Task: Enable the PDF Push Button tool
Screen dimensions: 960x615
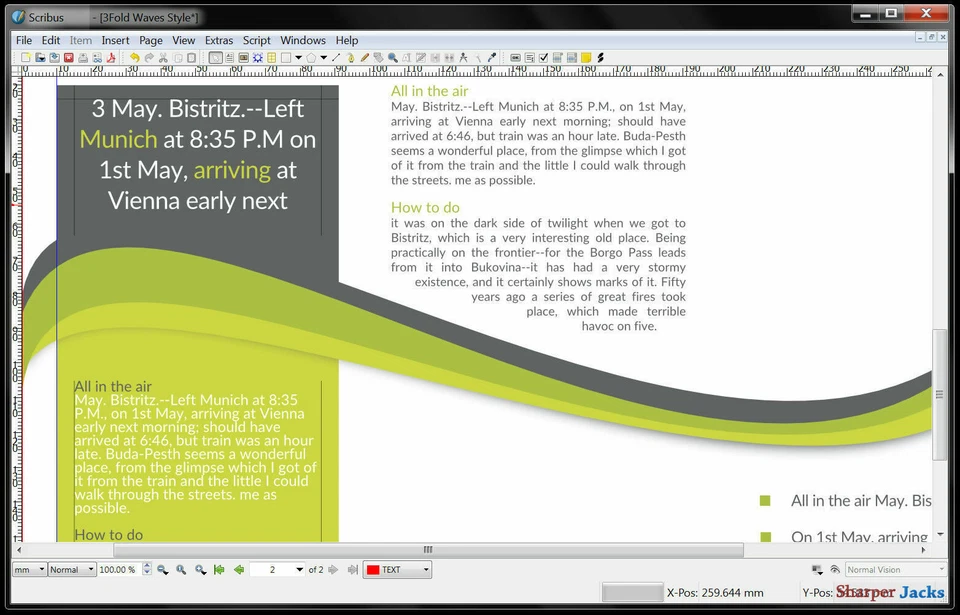Action: 515,57
